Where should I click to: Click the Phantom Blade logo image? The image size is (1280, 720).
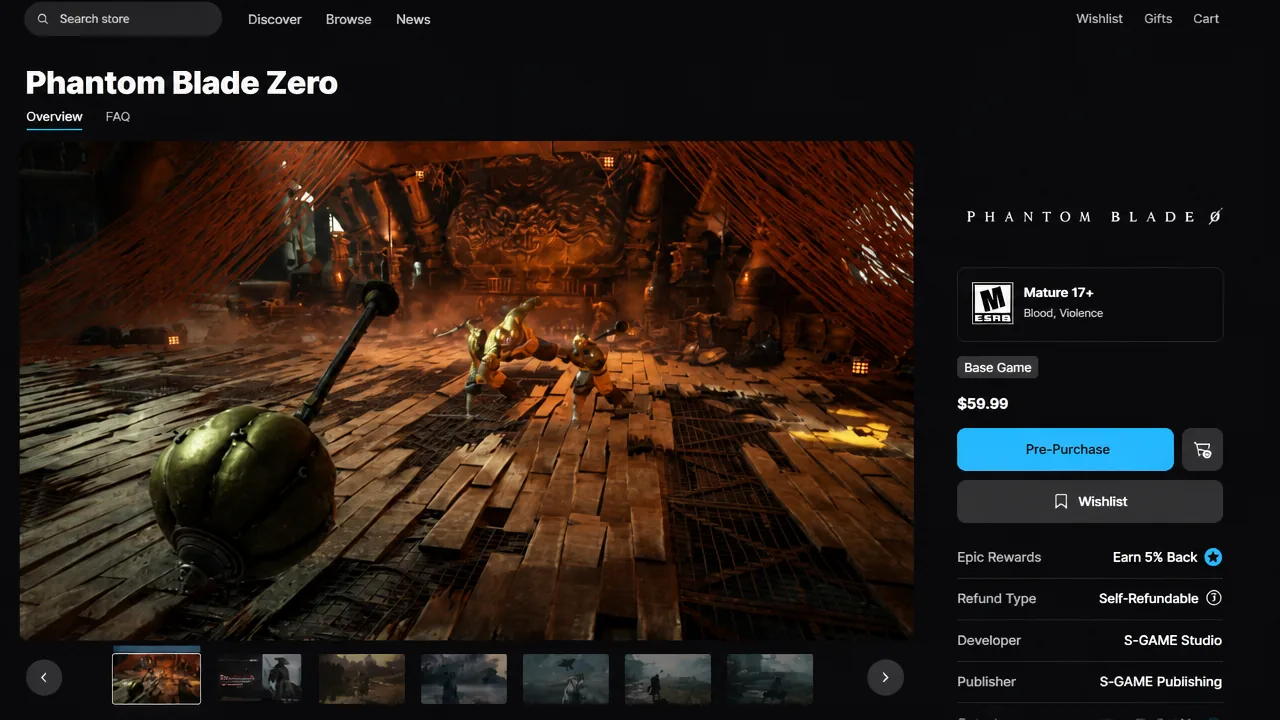click(1094, 216)
